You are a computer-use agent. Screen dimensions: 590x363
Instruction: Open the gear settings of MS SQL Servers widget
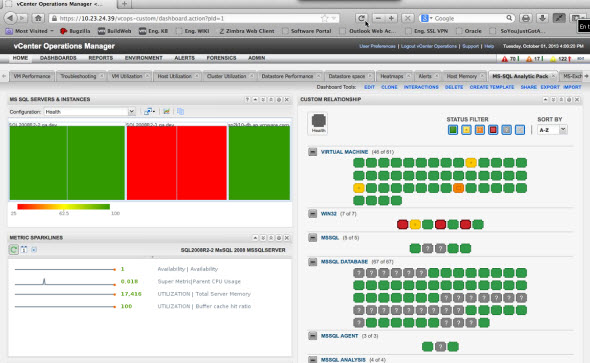pos(279,100)
